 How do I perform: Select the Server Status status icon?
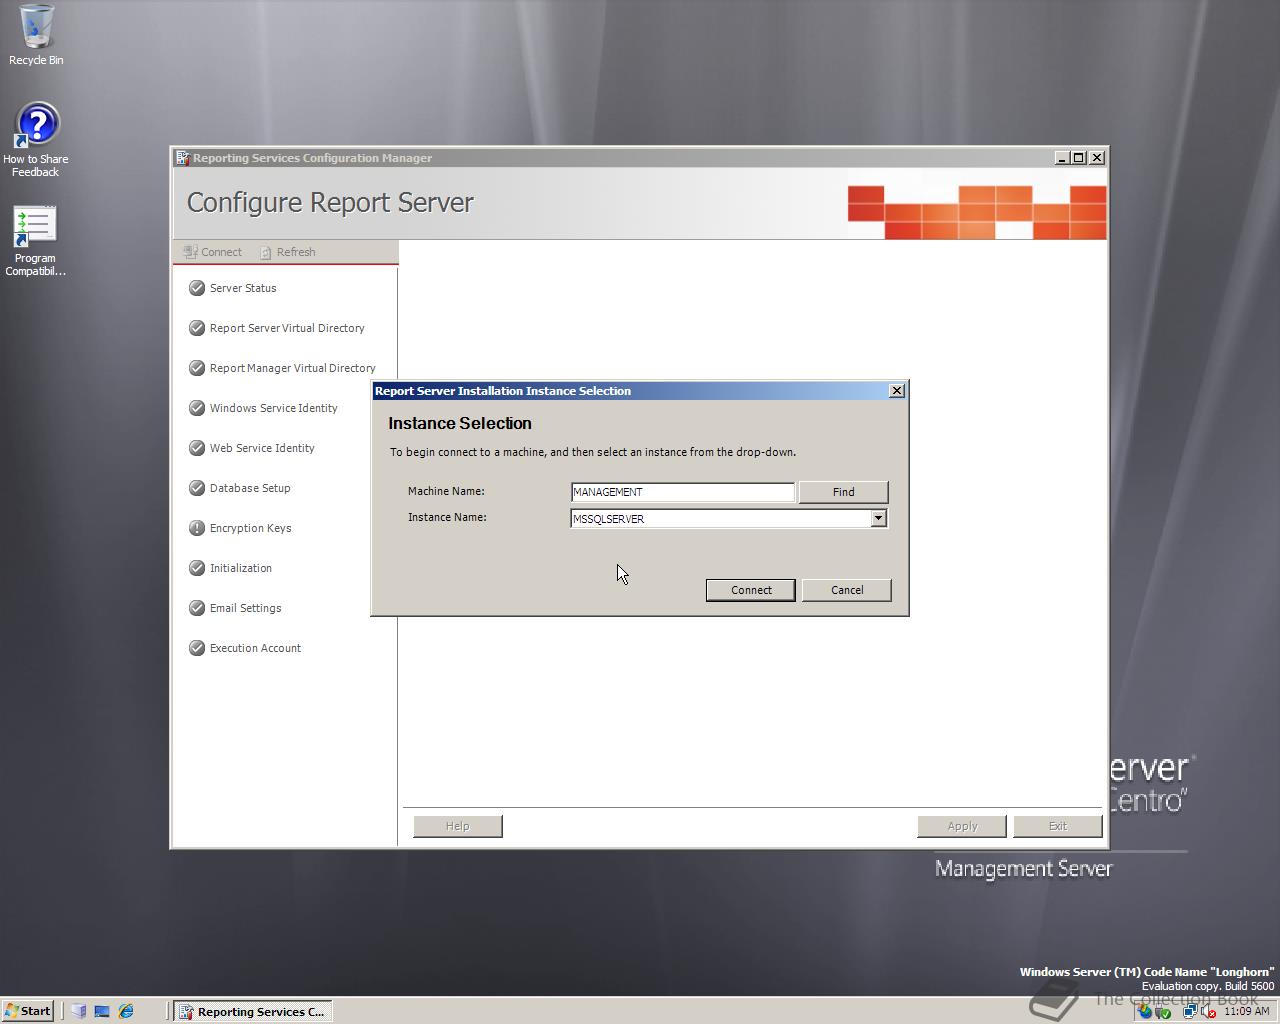click(x=197, y=288)
